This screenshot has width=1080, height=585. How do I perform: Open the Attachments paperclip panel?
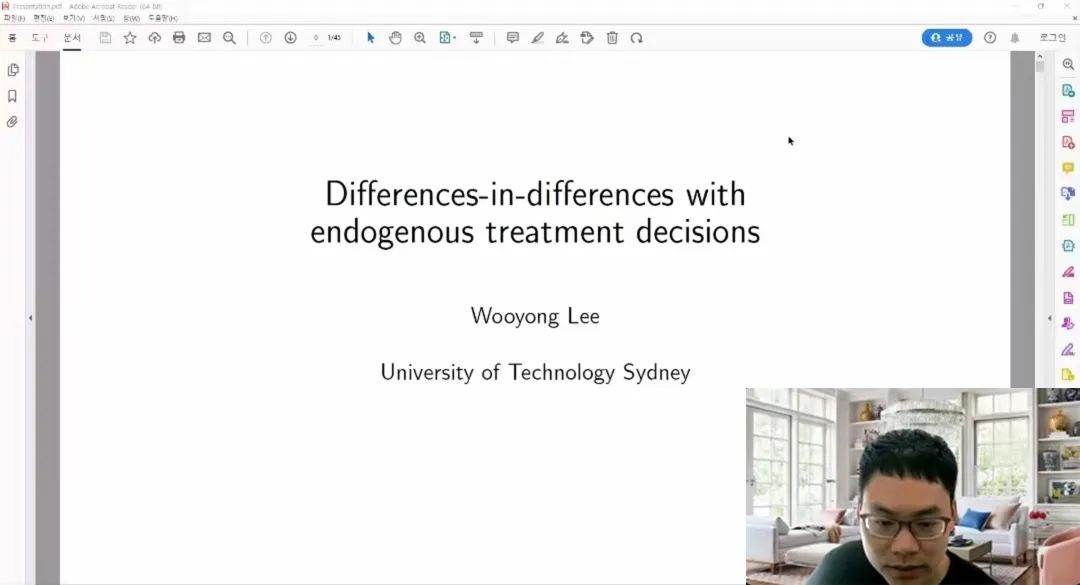[x=13, y=122]
